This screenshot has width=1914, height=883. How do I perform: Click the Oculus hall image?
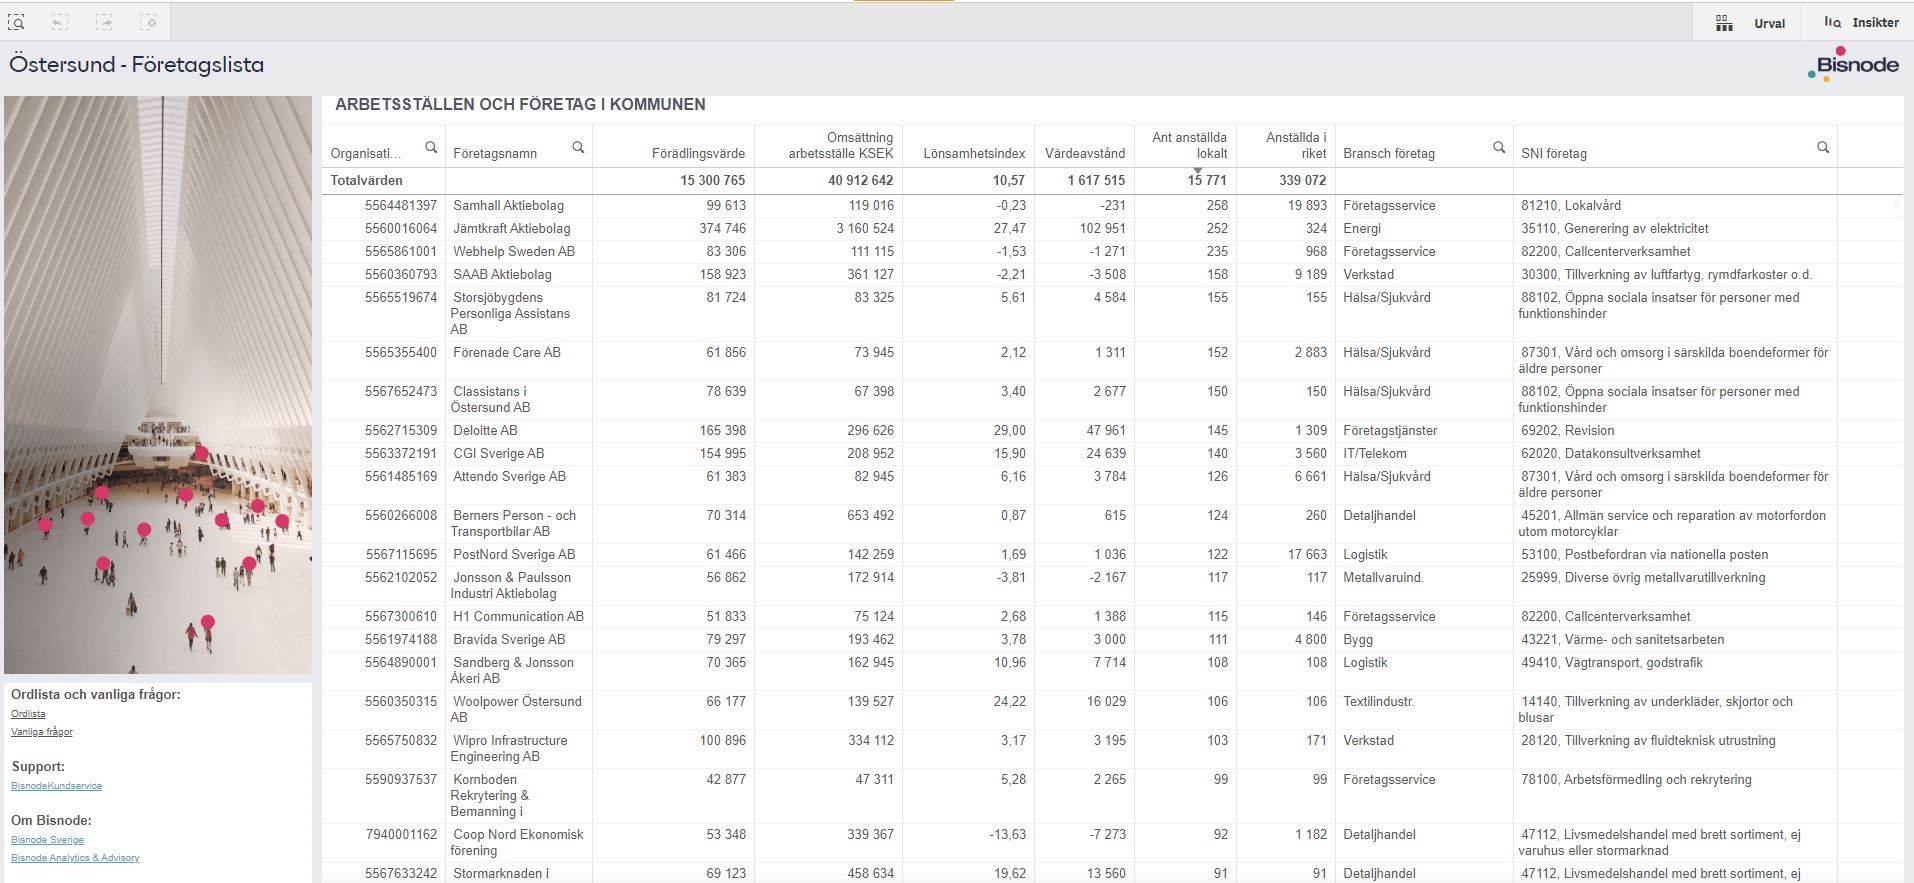pyautogui.click(x=158, y=385)
